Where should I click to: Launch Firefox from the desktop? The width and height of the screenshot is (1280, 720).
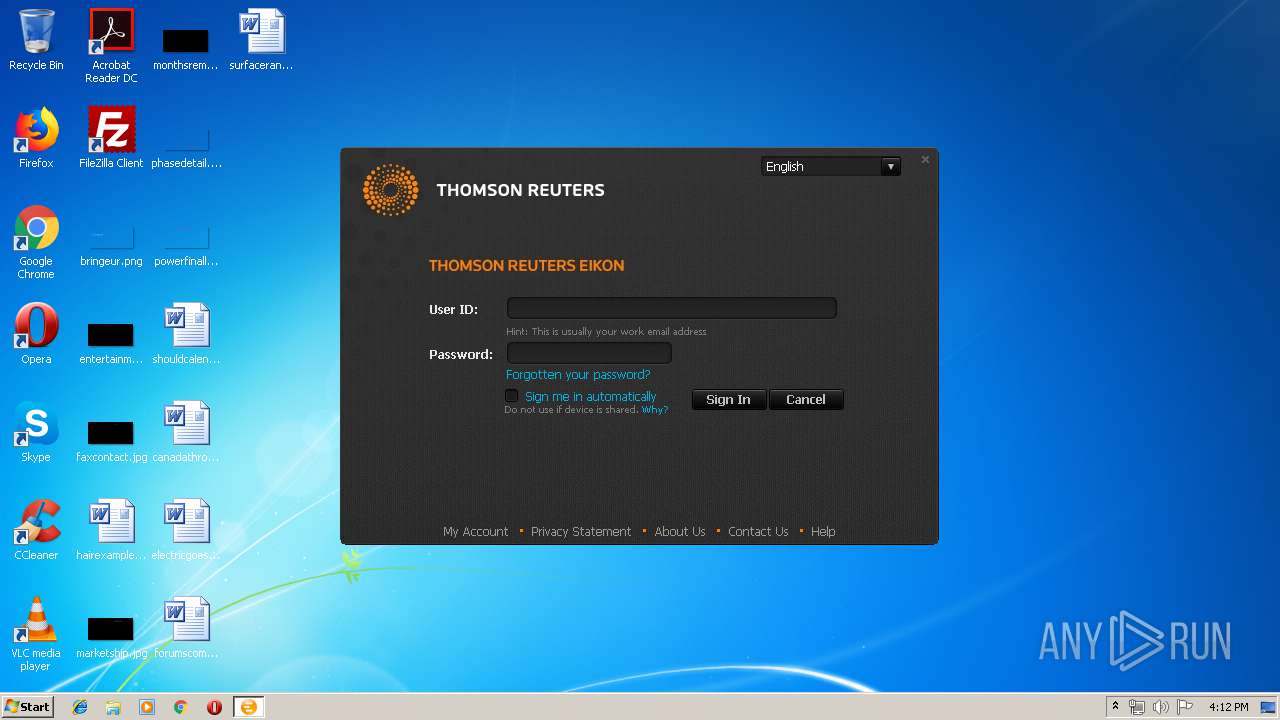(36, 138)
